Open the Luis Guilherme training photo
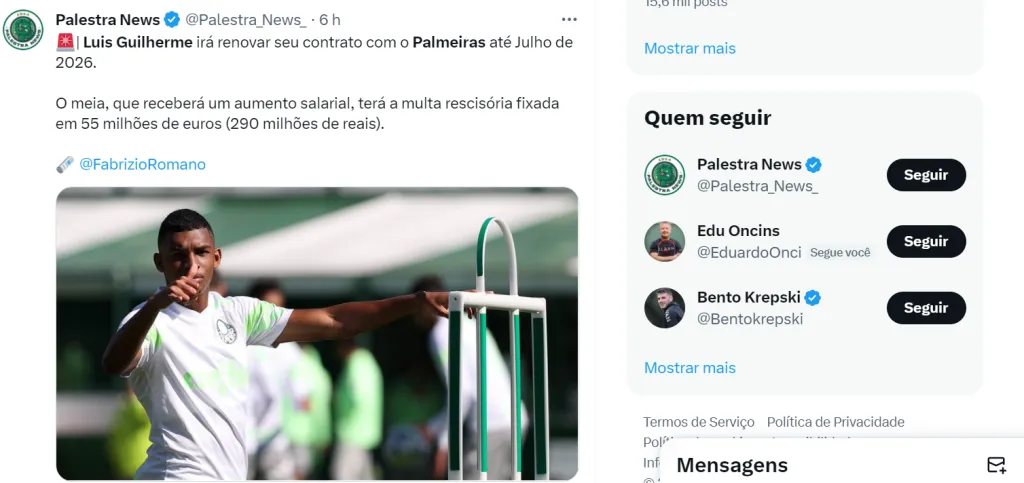Image resolution: width=1024 pixels, height=483 pixels. pos(317,334)
